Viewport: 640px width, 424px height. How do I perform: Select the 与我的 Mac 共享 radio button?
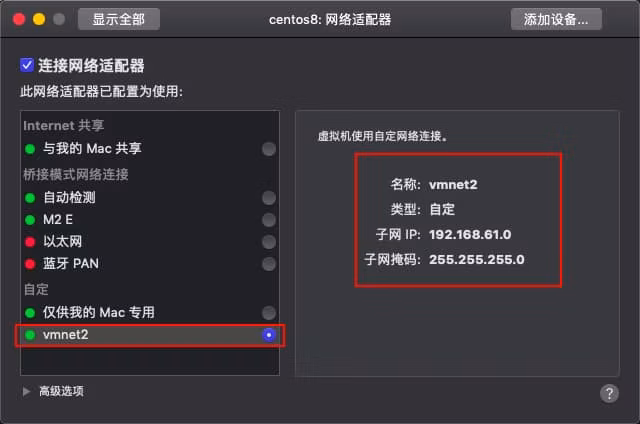coord(269,149)
